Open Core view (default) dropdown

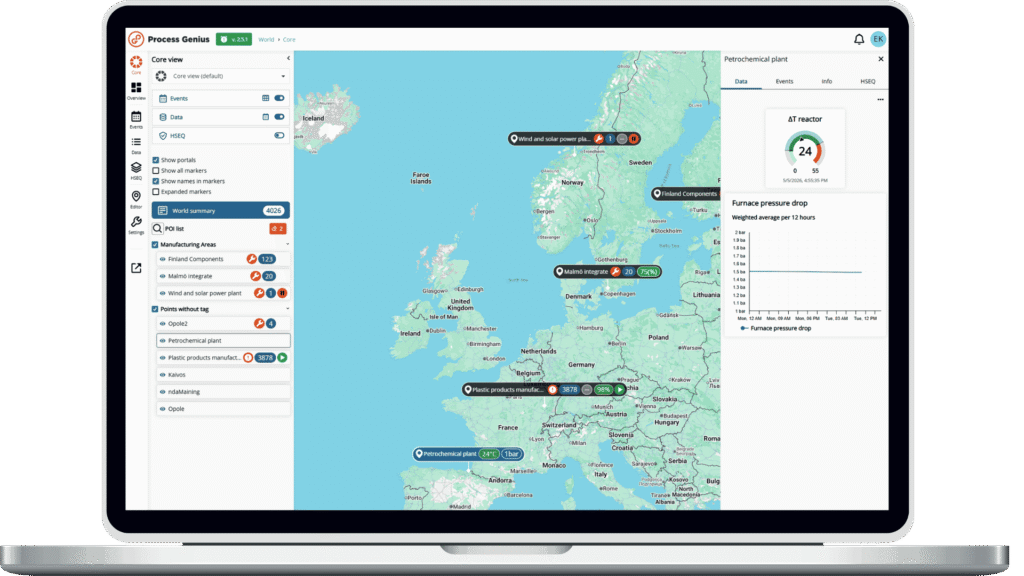[221, 76]
